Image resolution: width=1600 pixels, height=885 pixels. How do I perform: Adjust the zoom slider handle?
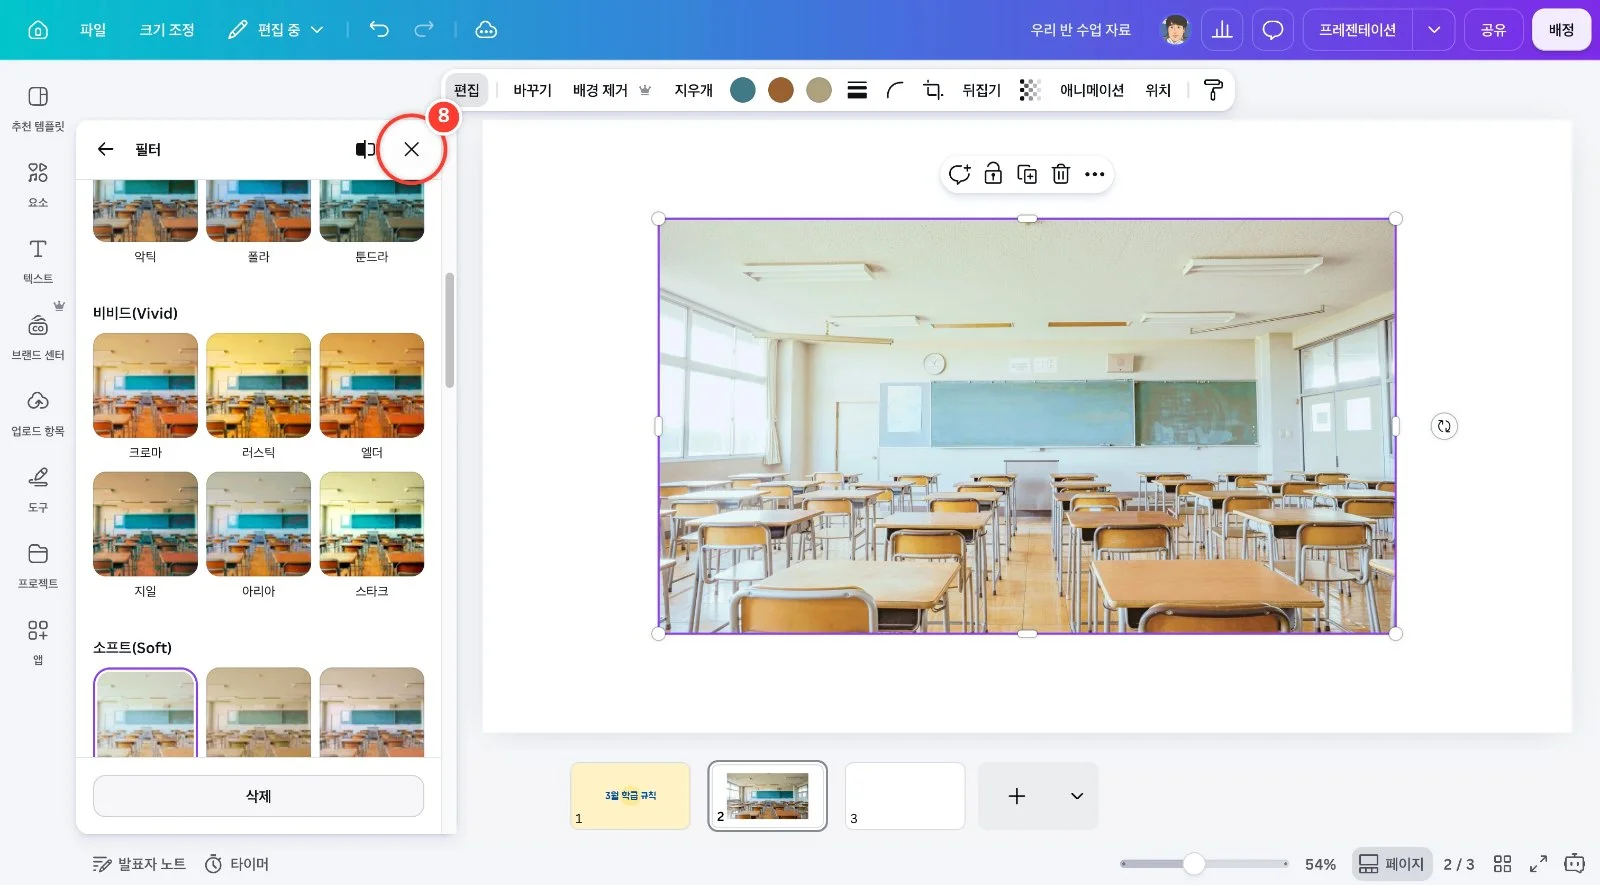coord(1194,864)
